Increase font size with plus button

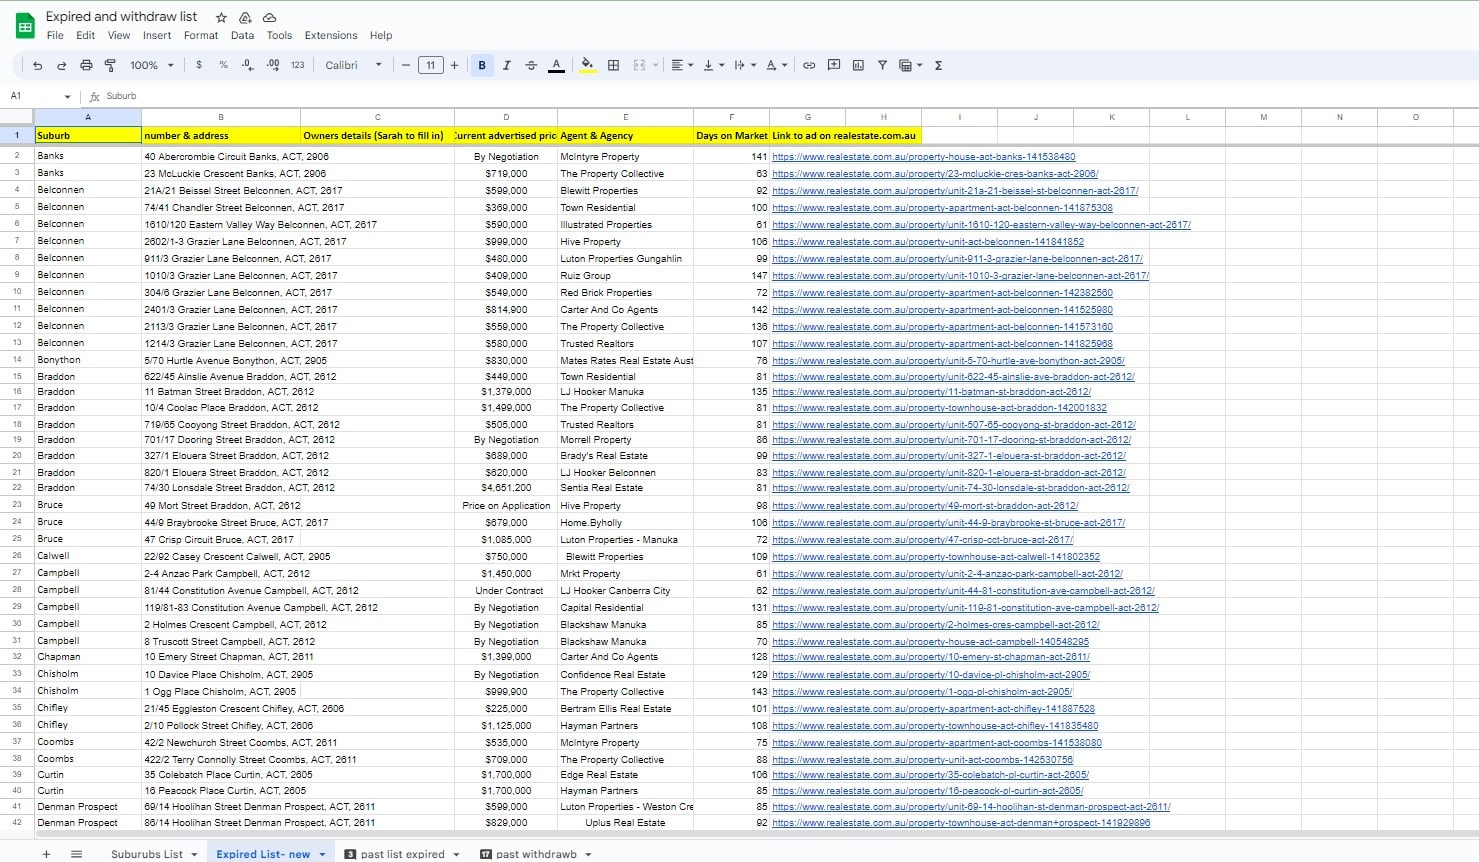point(454,65)
